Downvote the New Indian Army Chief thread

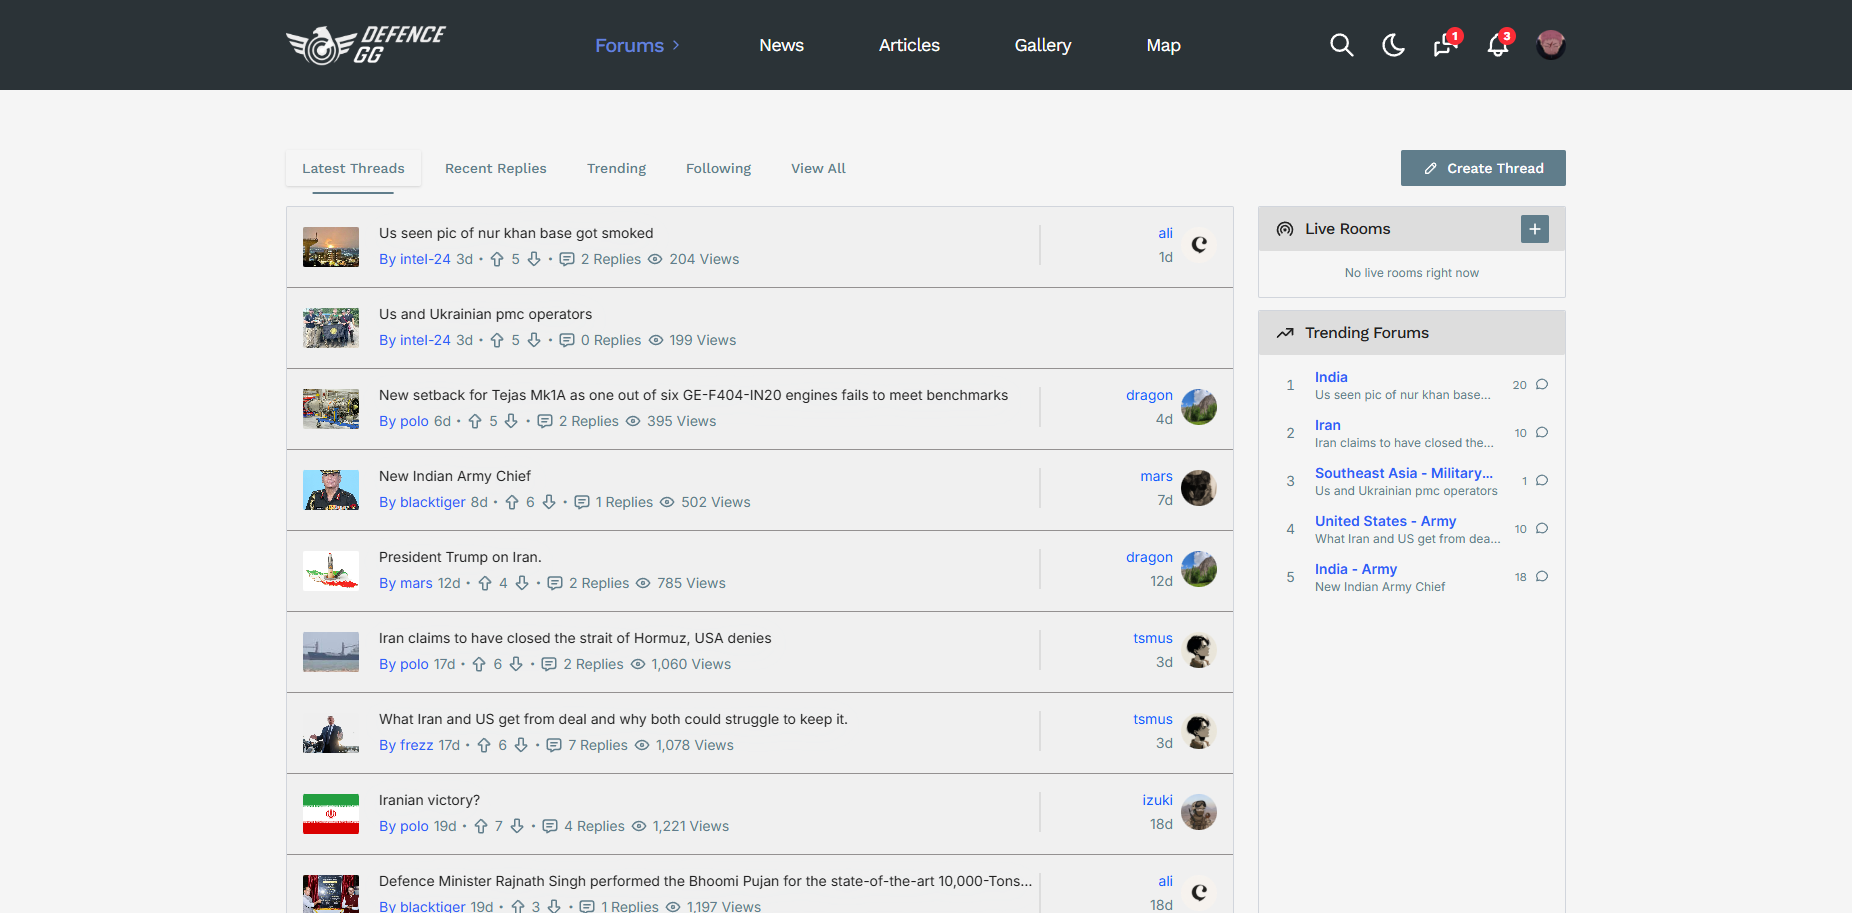(x=549, y=502)
